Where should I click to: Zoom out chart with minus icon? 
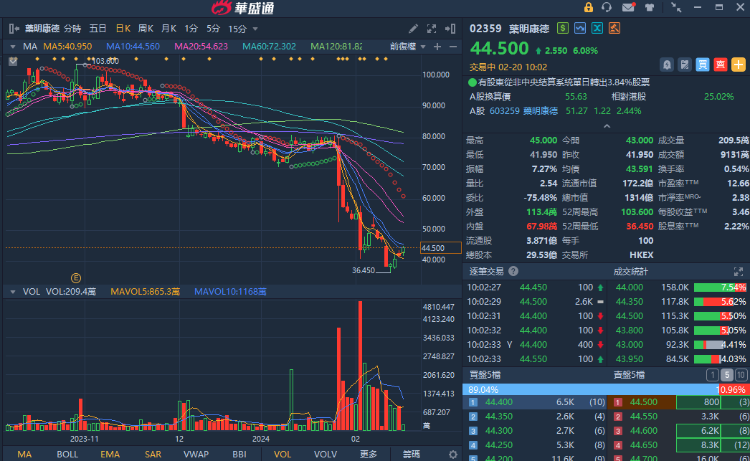453,46
